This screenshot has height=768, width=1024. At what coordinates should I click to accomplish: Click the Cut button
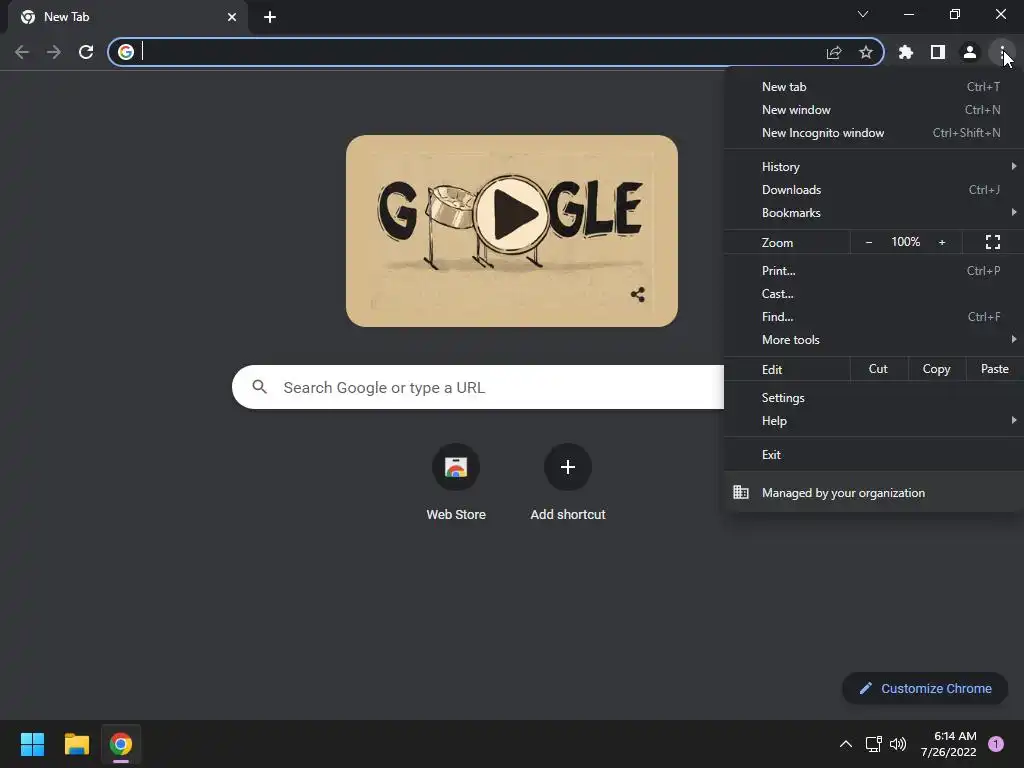coord(878,369)
